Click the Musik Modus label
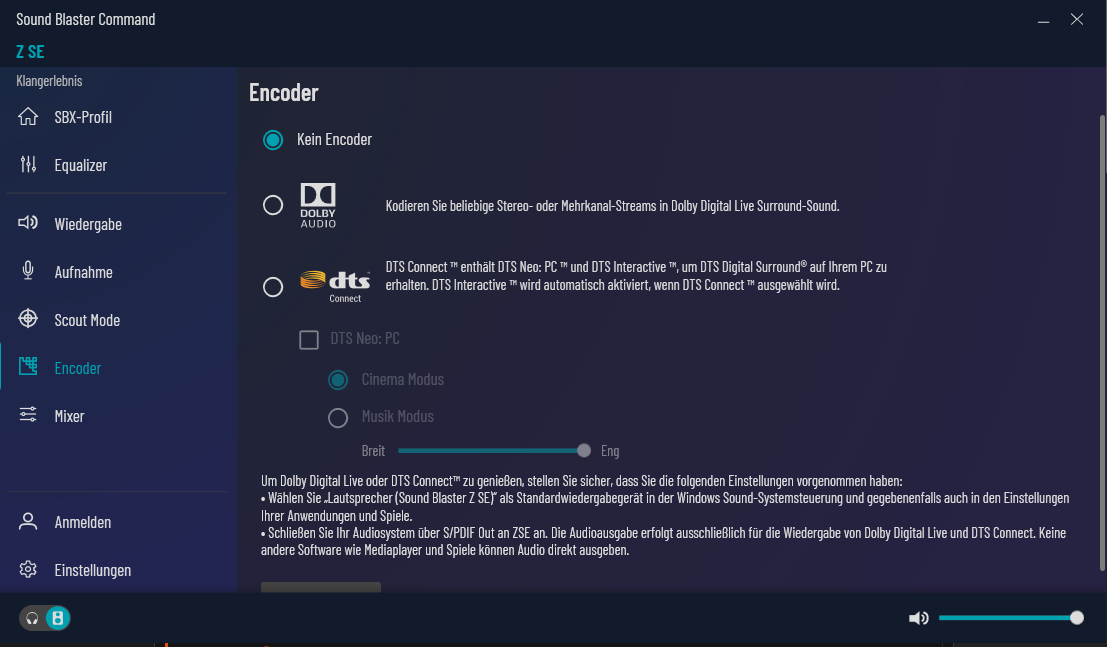Viewport: 1107px width, 647px height. coord(397,416)
